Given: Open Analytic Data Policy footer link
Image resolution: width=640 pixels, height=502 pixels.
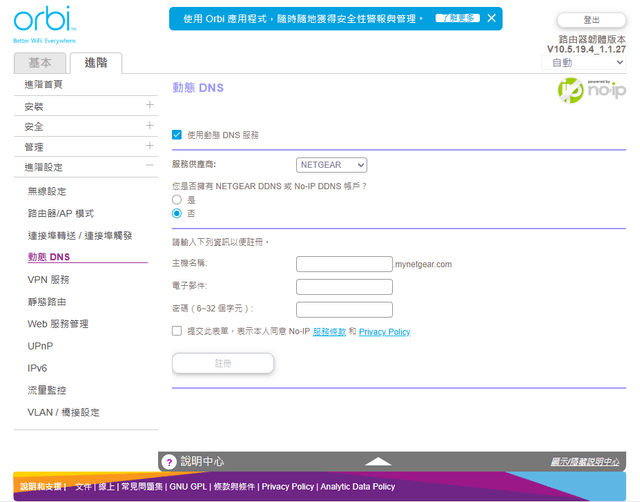Looking at the screenshot, I should click(358, 486).
